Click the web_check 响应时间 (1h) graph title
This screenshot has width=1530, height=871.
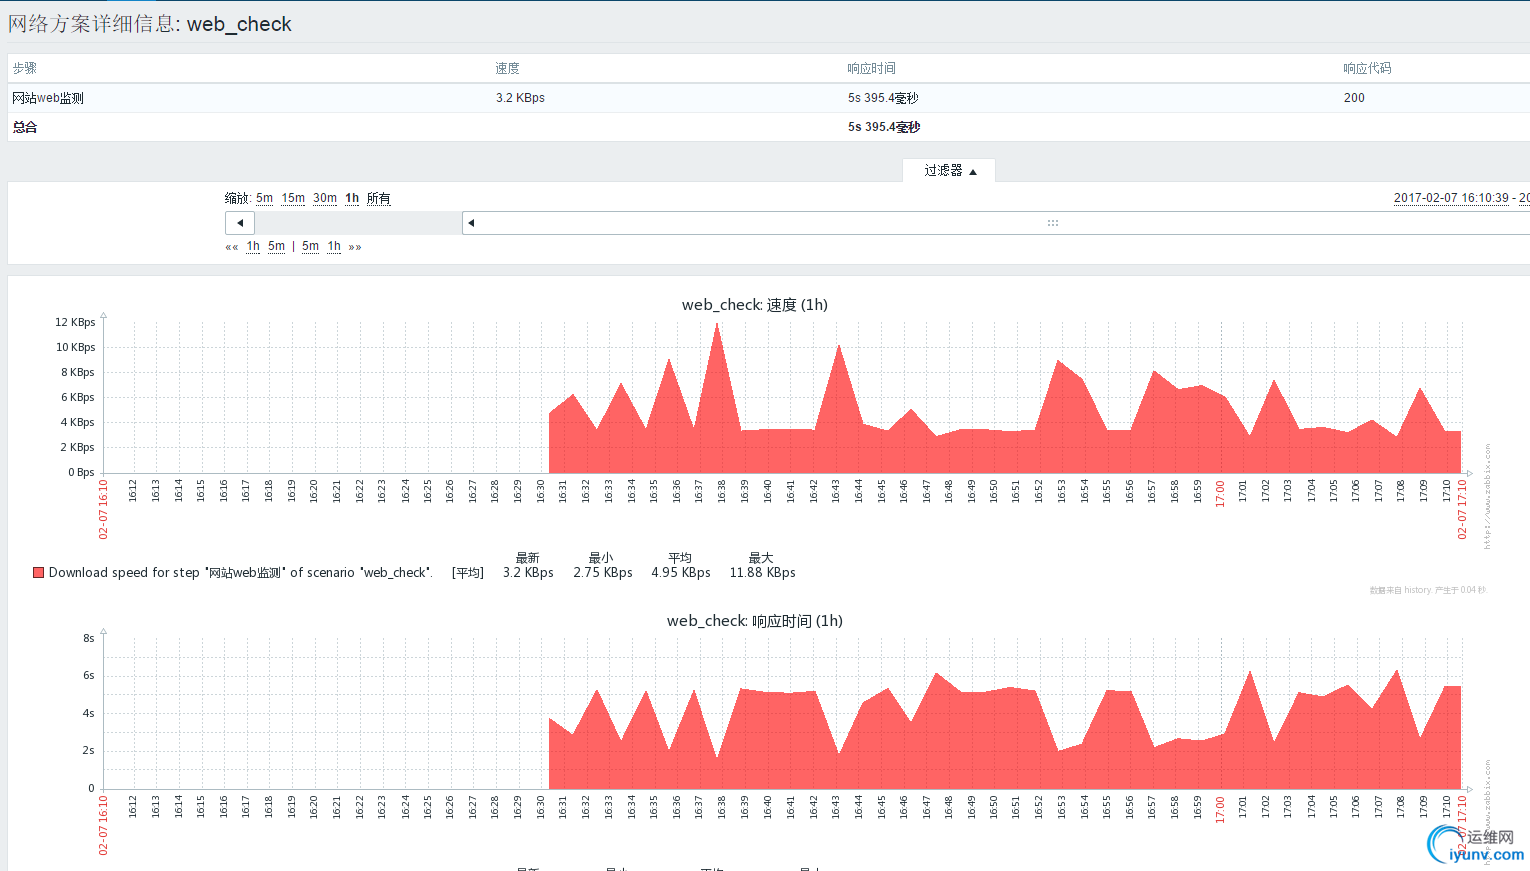pyautogui.click(x=755, y=621)
